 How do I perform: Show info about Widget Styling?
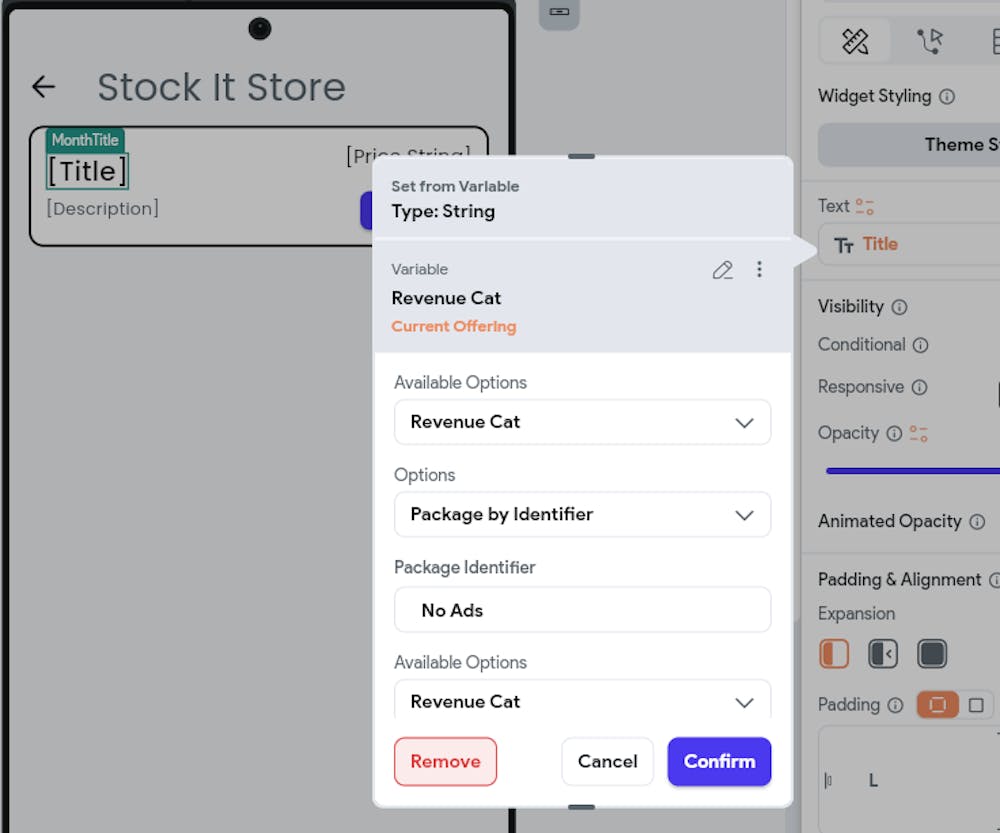(x=947, y=97)
